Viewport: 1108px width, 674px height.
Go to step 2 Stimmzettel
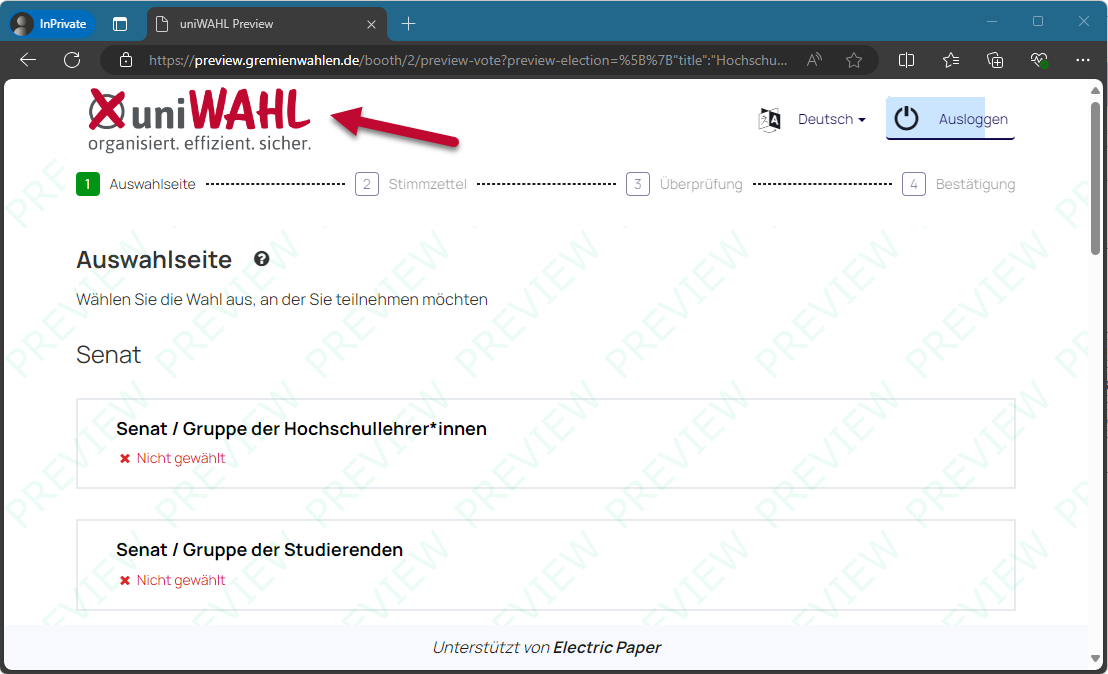[x=411, y=184]
